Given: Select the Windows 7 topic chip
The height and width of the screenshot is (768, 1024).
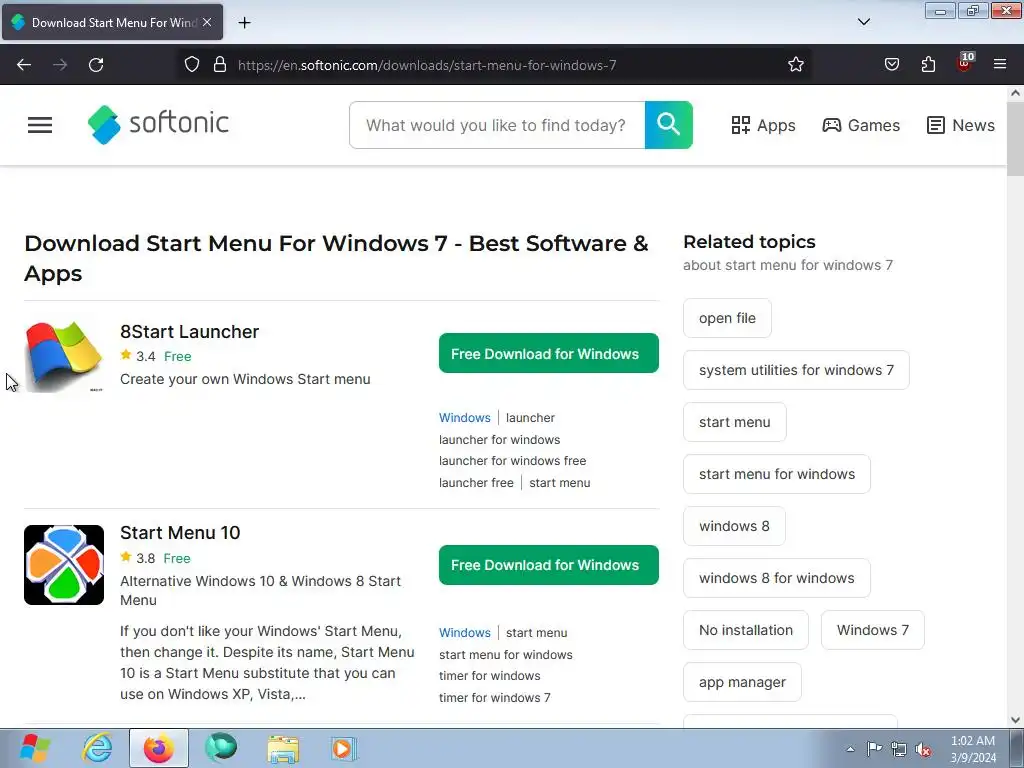Looking at the screenshot, I should coord(872,630).
